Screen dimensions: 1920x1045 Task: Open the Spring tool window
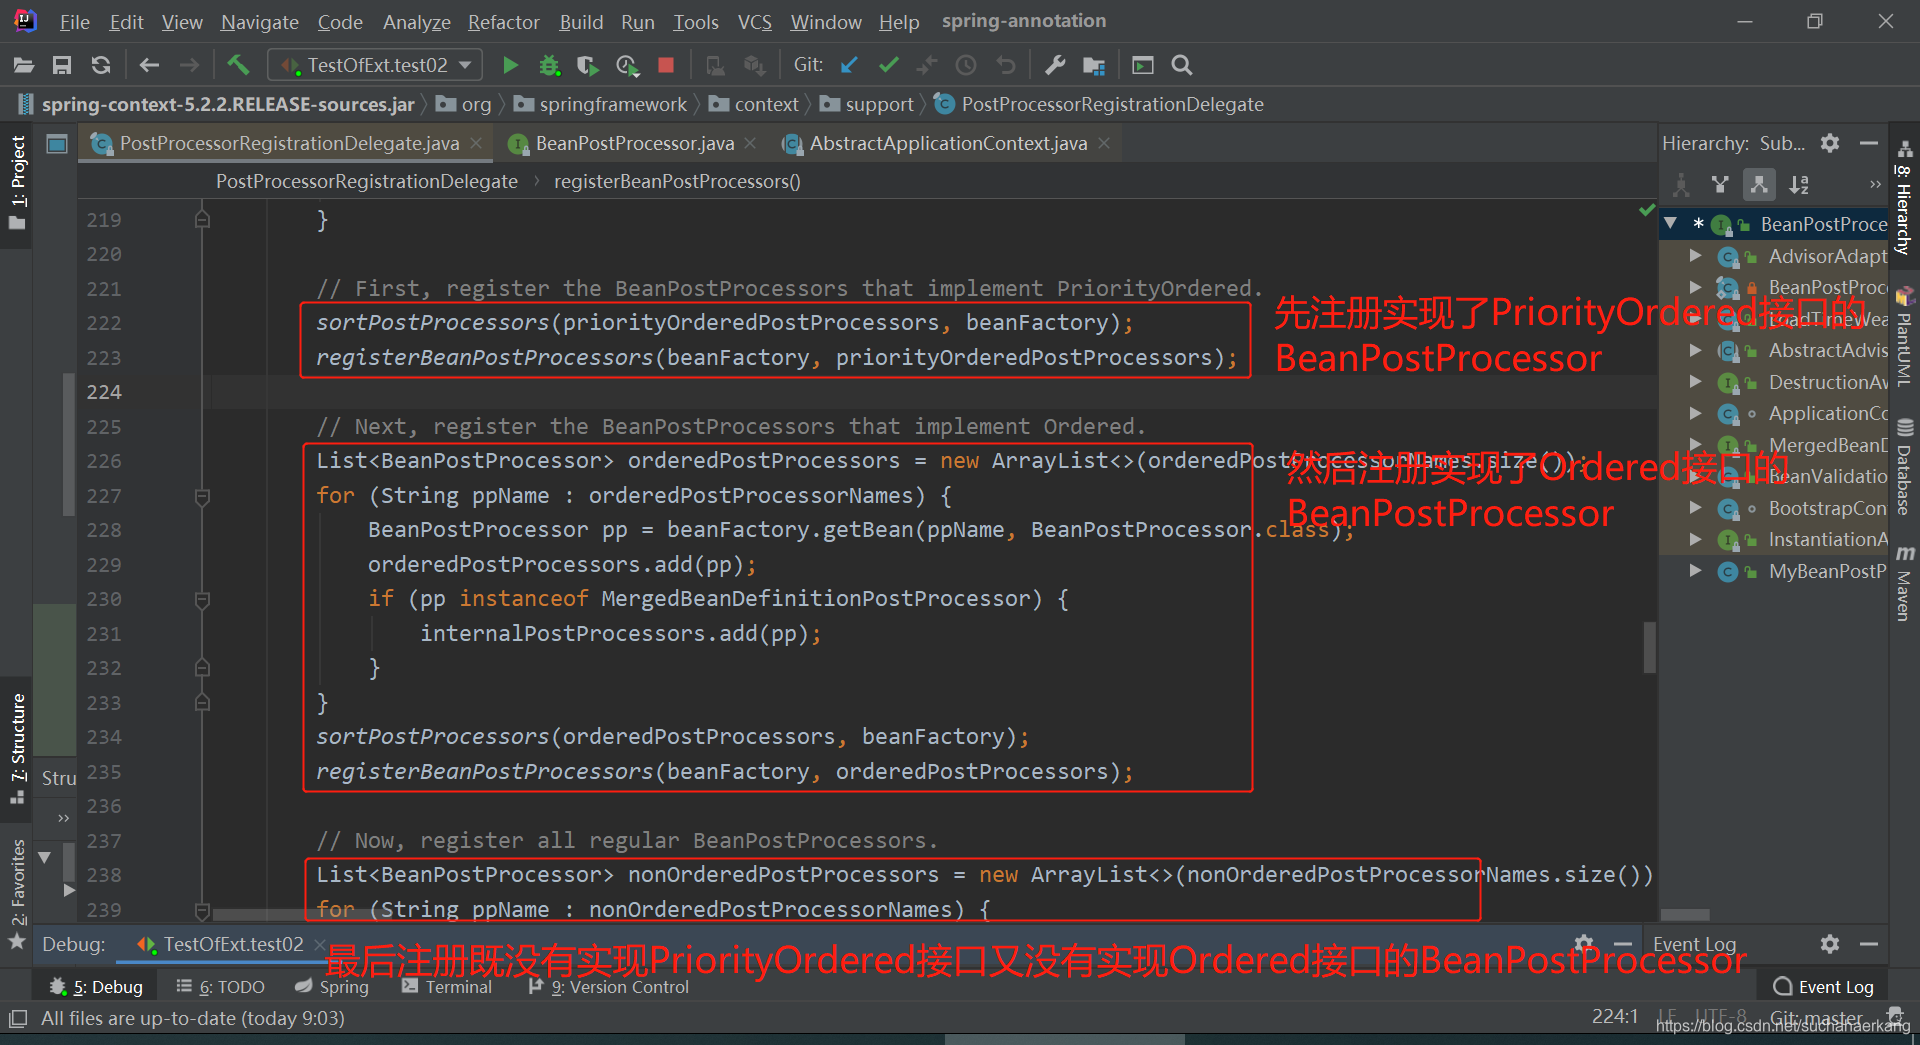332,987
